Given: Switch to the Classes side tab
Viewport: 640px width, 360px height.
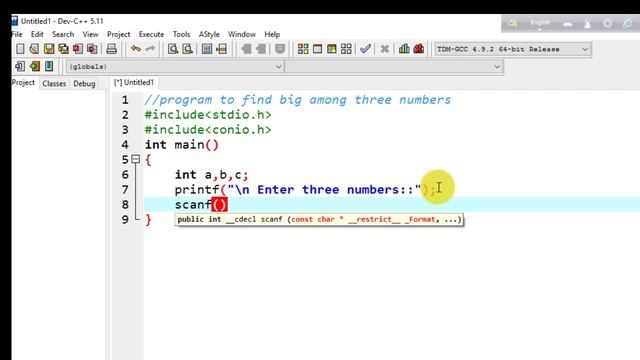Looking at the screenshot, I should 54,83.
